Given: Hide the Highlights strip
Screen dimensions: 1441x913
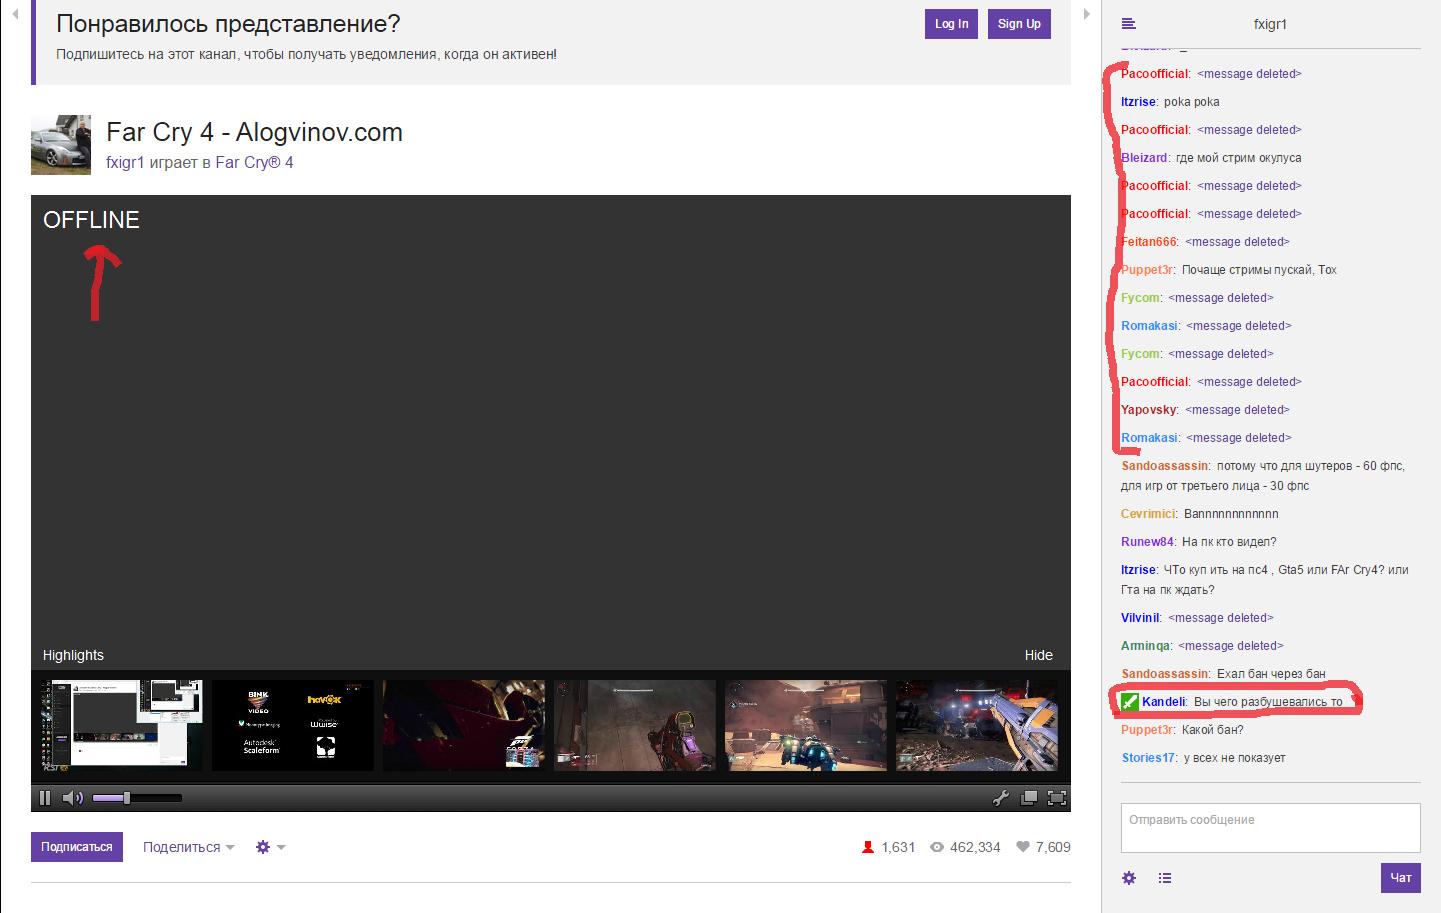Looking at the screenshot, I should 1038,655.
